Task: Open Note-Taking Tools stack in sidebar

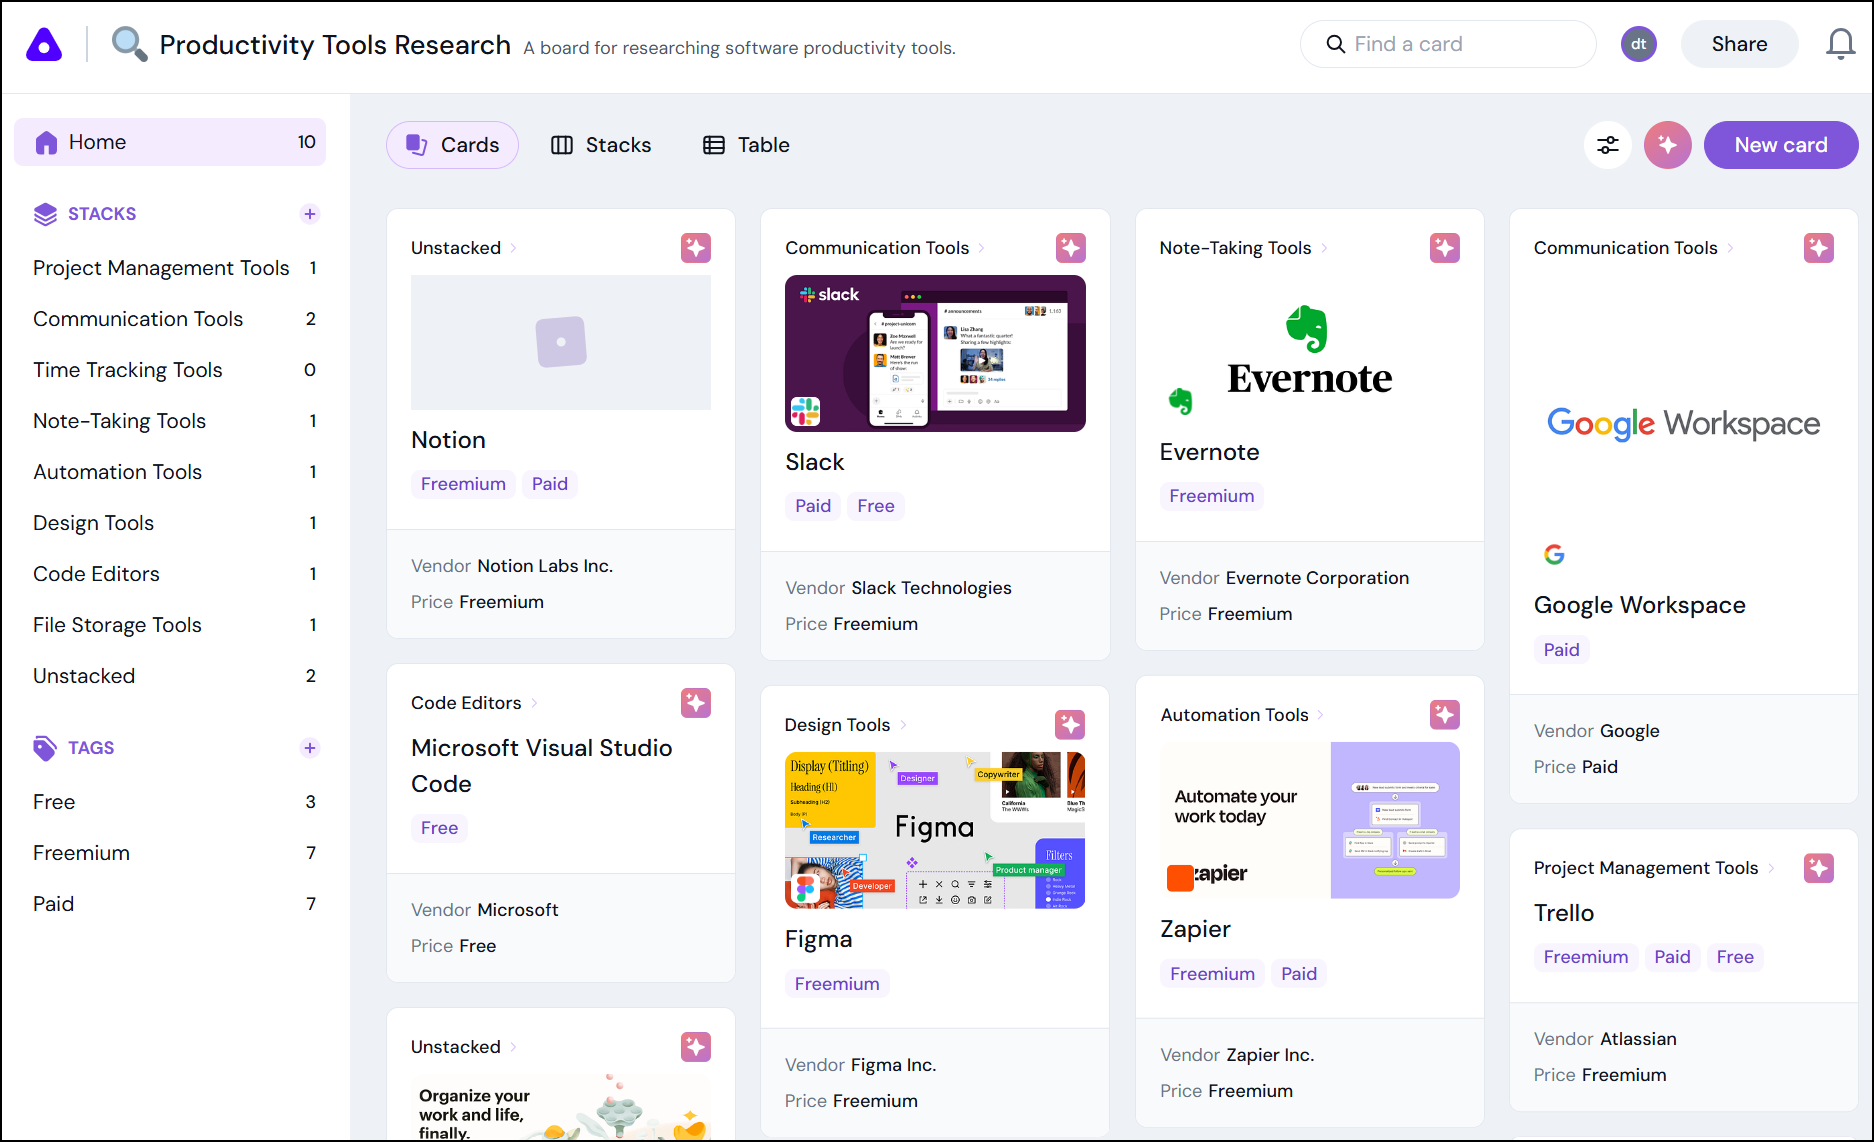Action: point(174,421)
